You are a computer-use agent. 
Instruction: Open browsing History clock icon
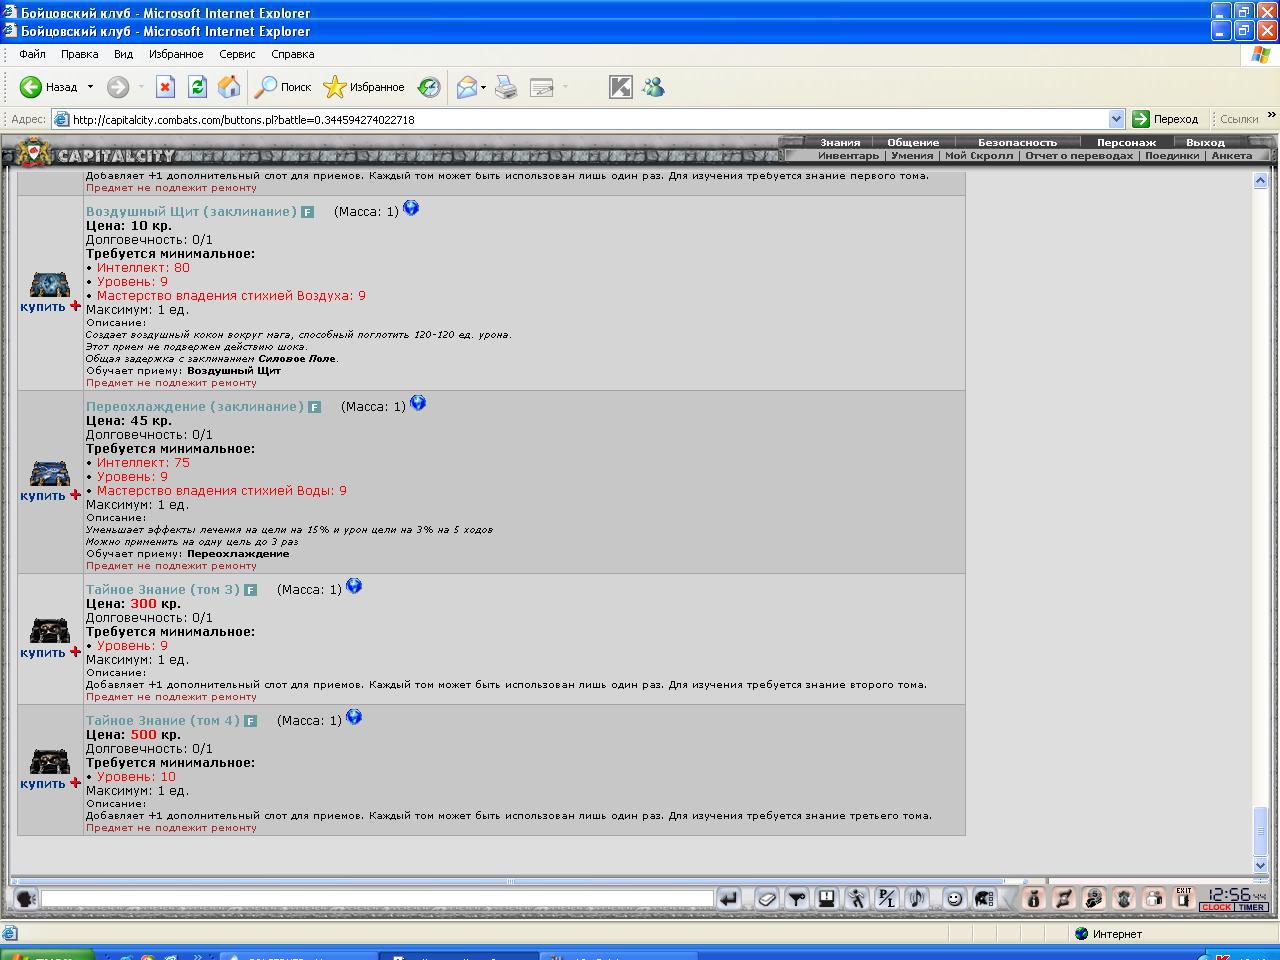coord(429,87)
